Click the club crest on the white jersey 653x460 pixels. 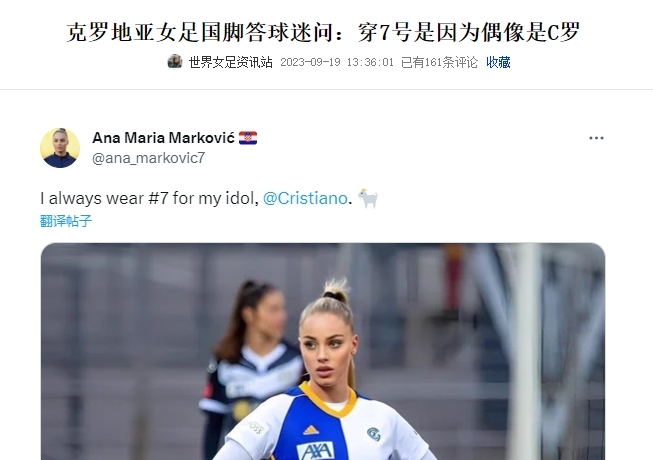pos(374,434)
